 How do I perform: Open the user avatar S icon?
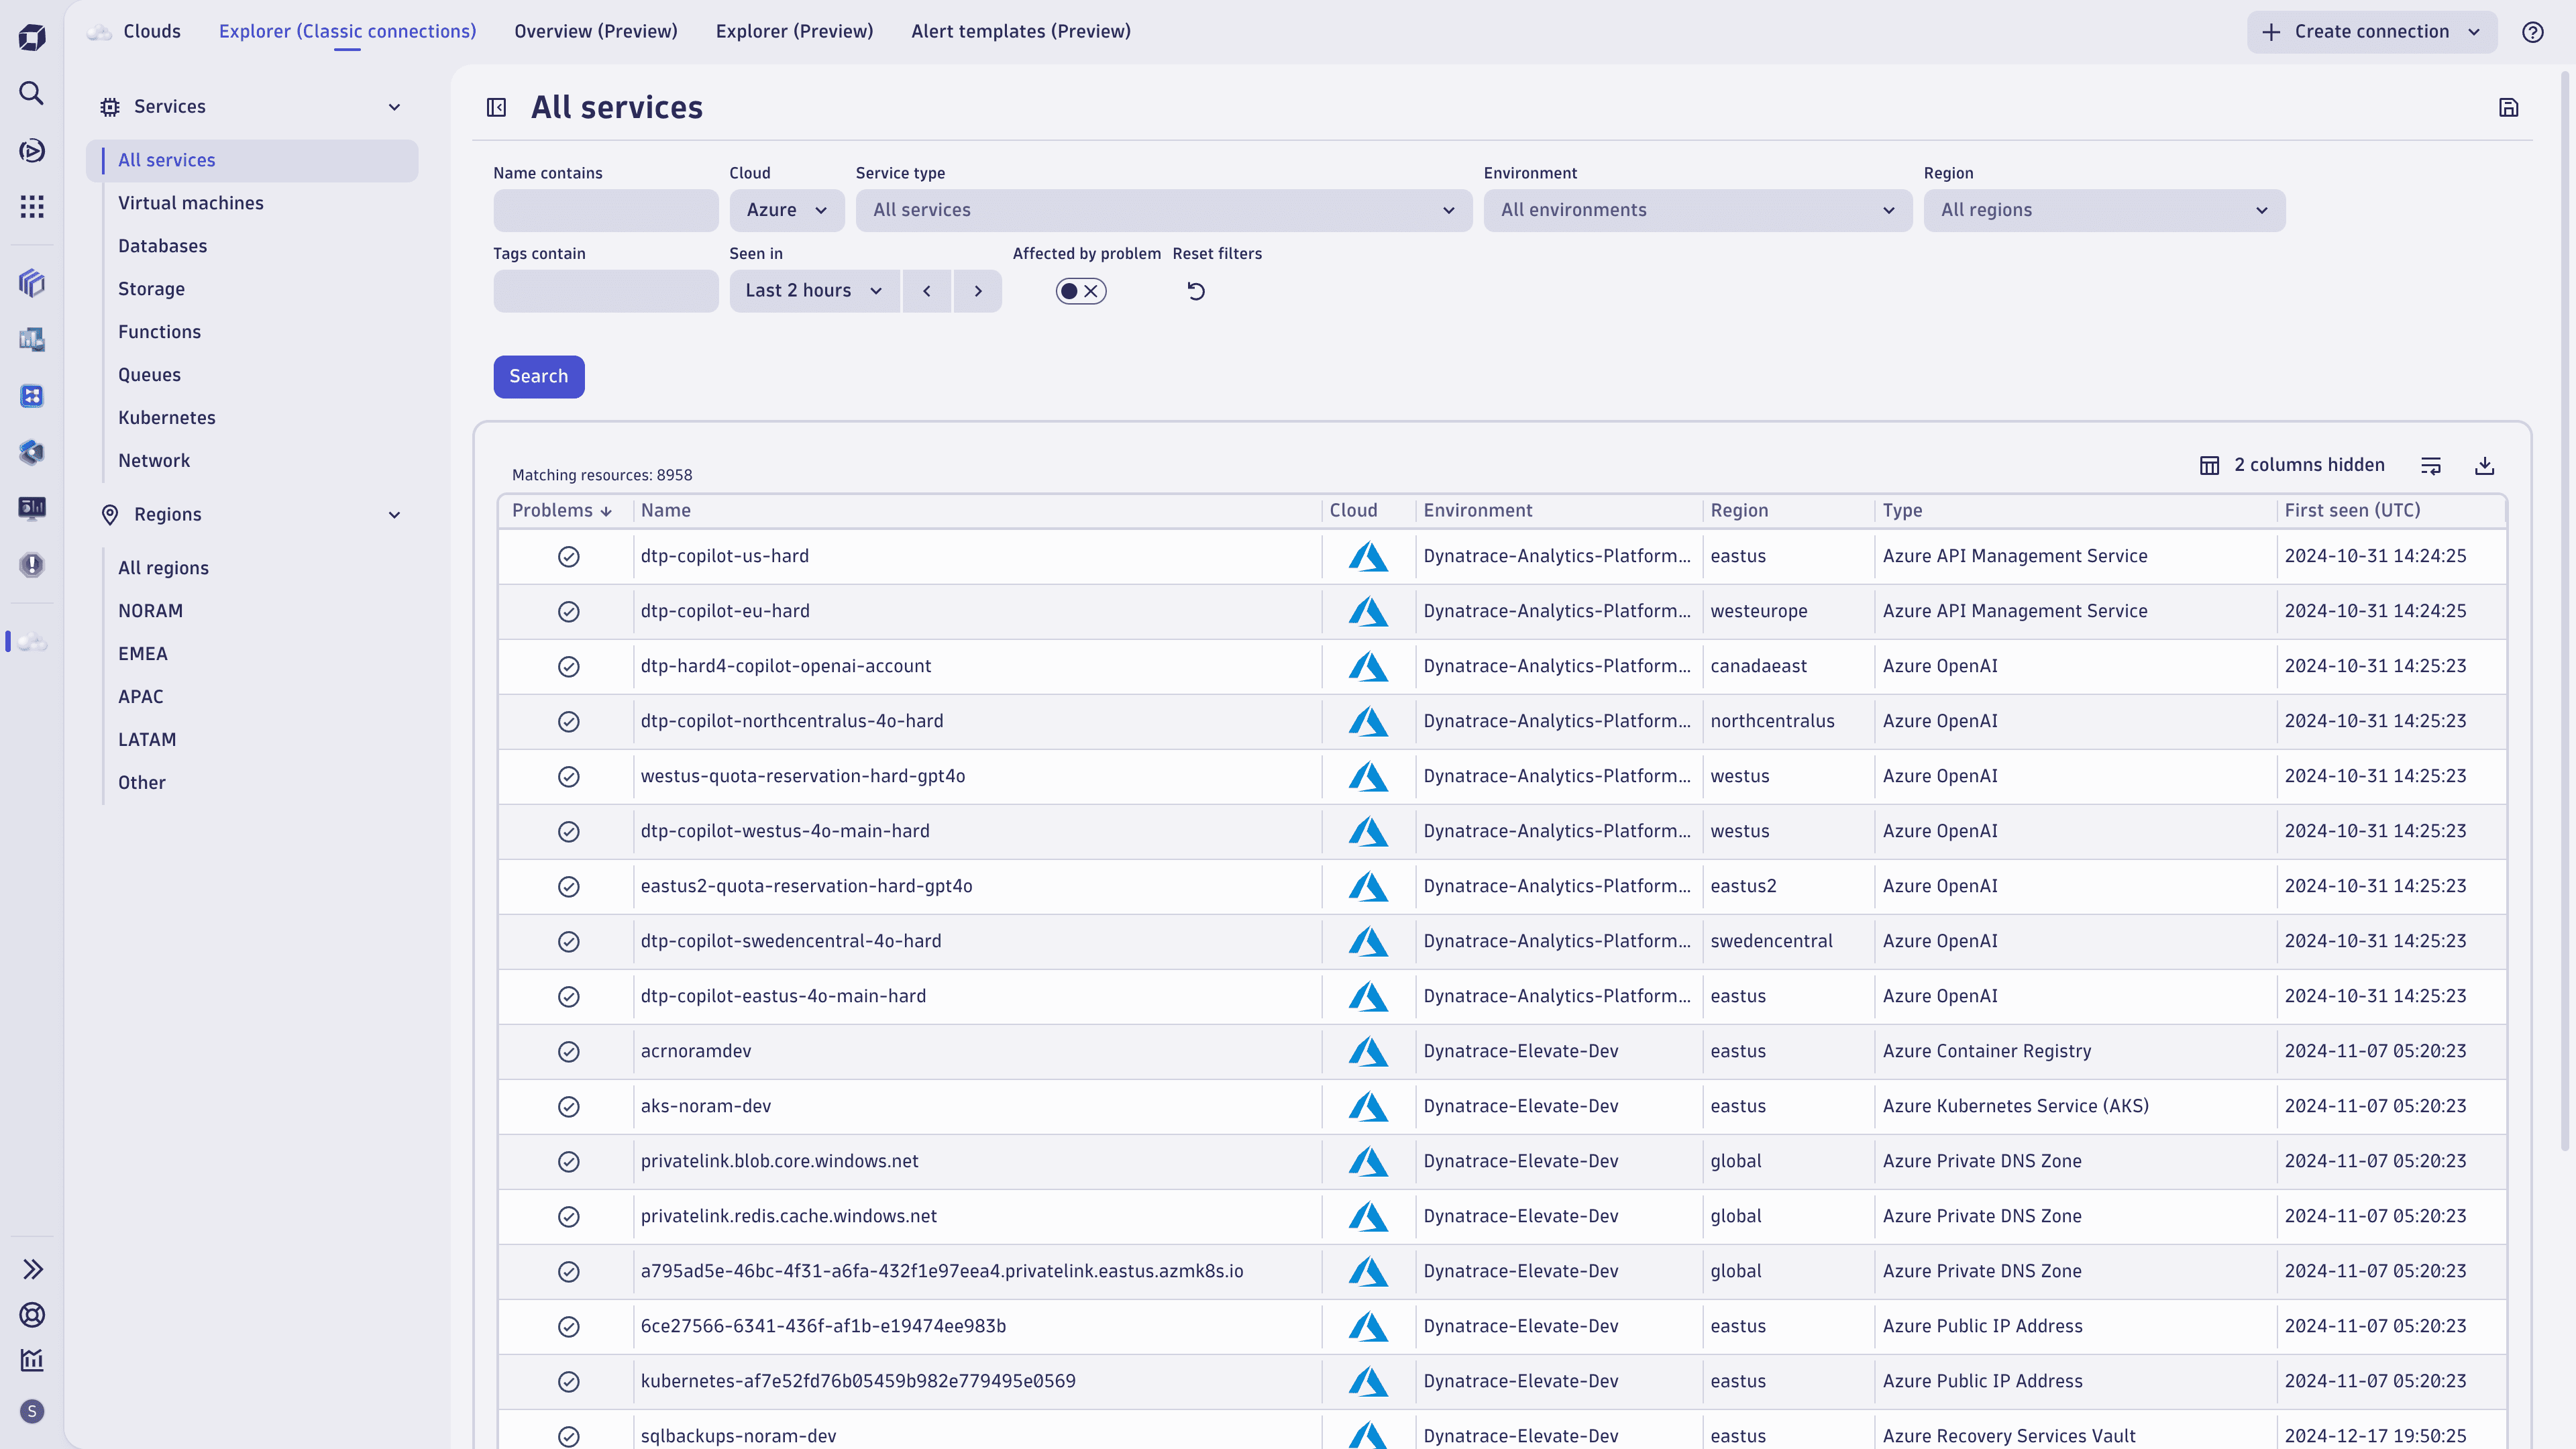(x=32, y=1411)
